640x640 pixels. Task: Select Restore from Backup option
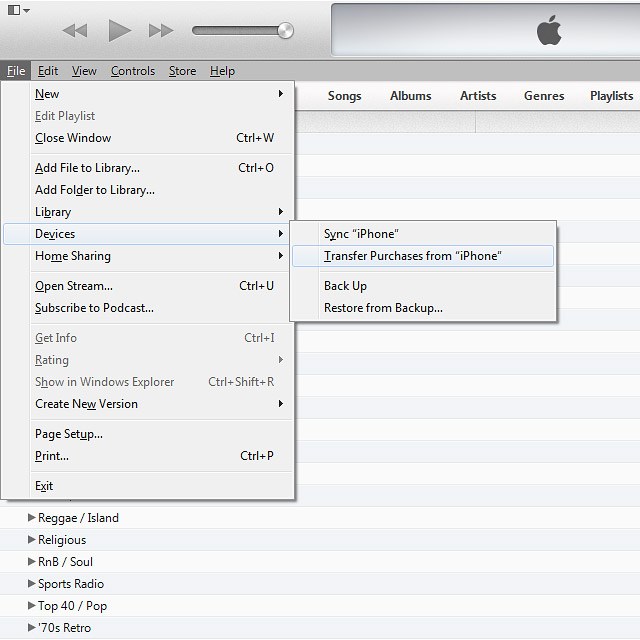[383, 308]
